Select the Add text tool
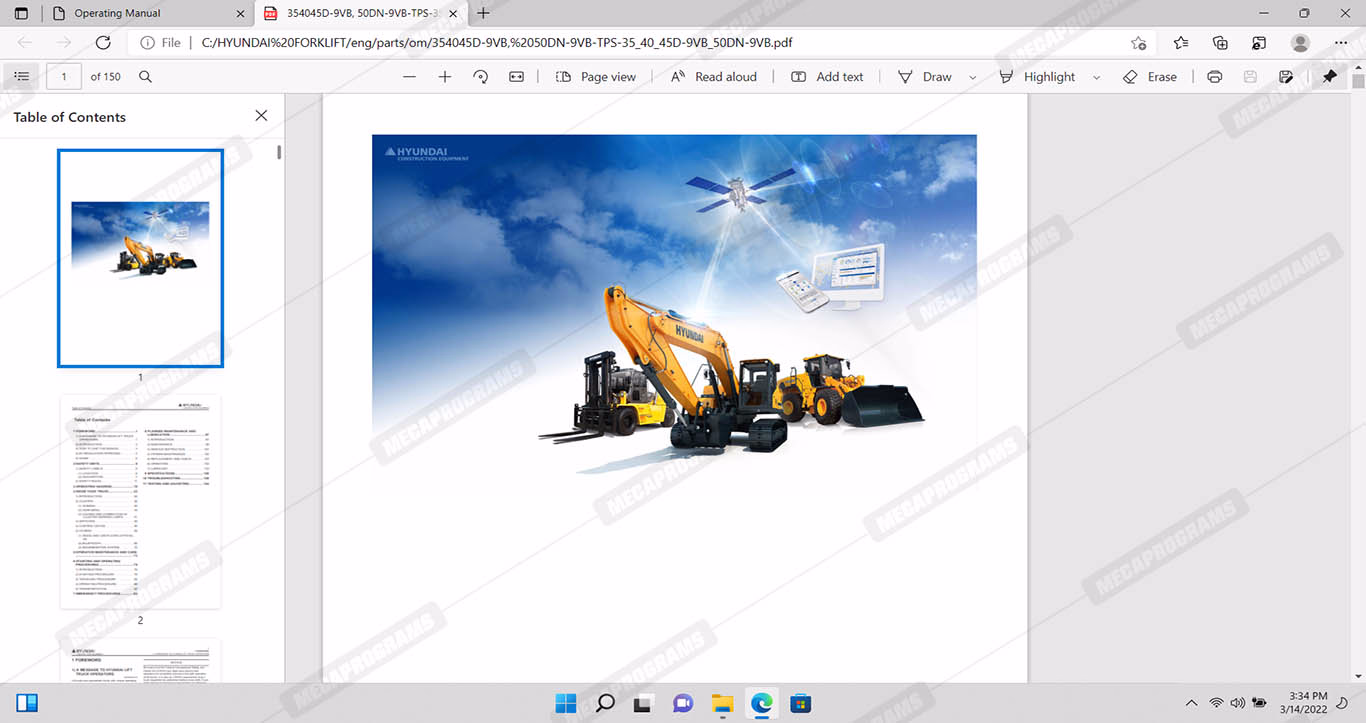Image resolution: width=1366 pixels, height=723 pixels. point(827,77)
